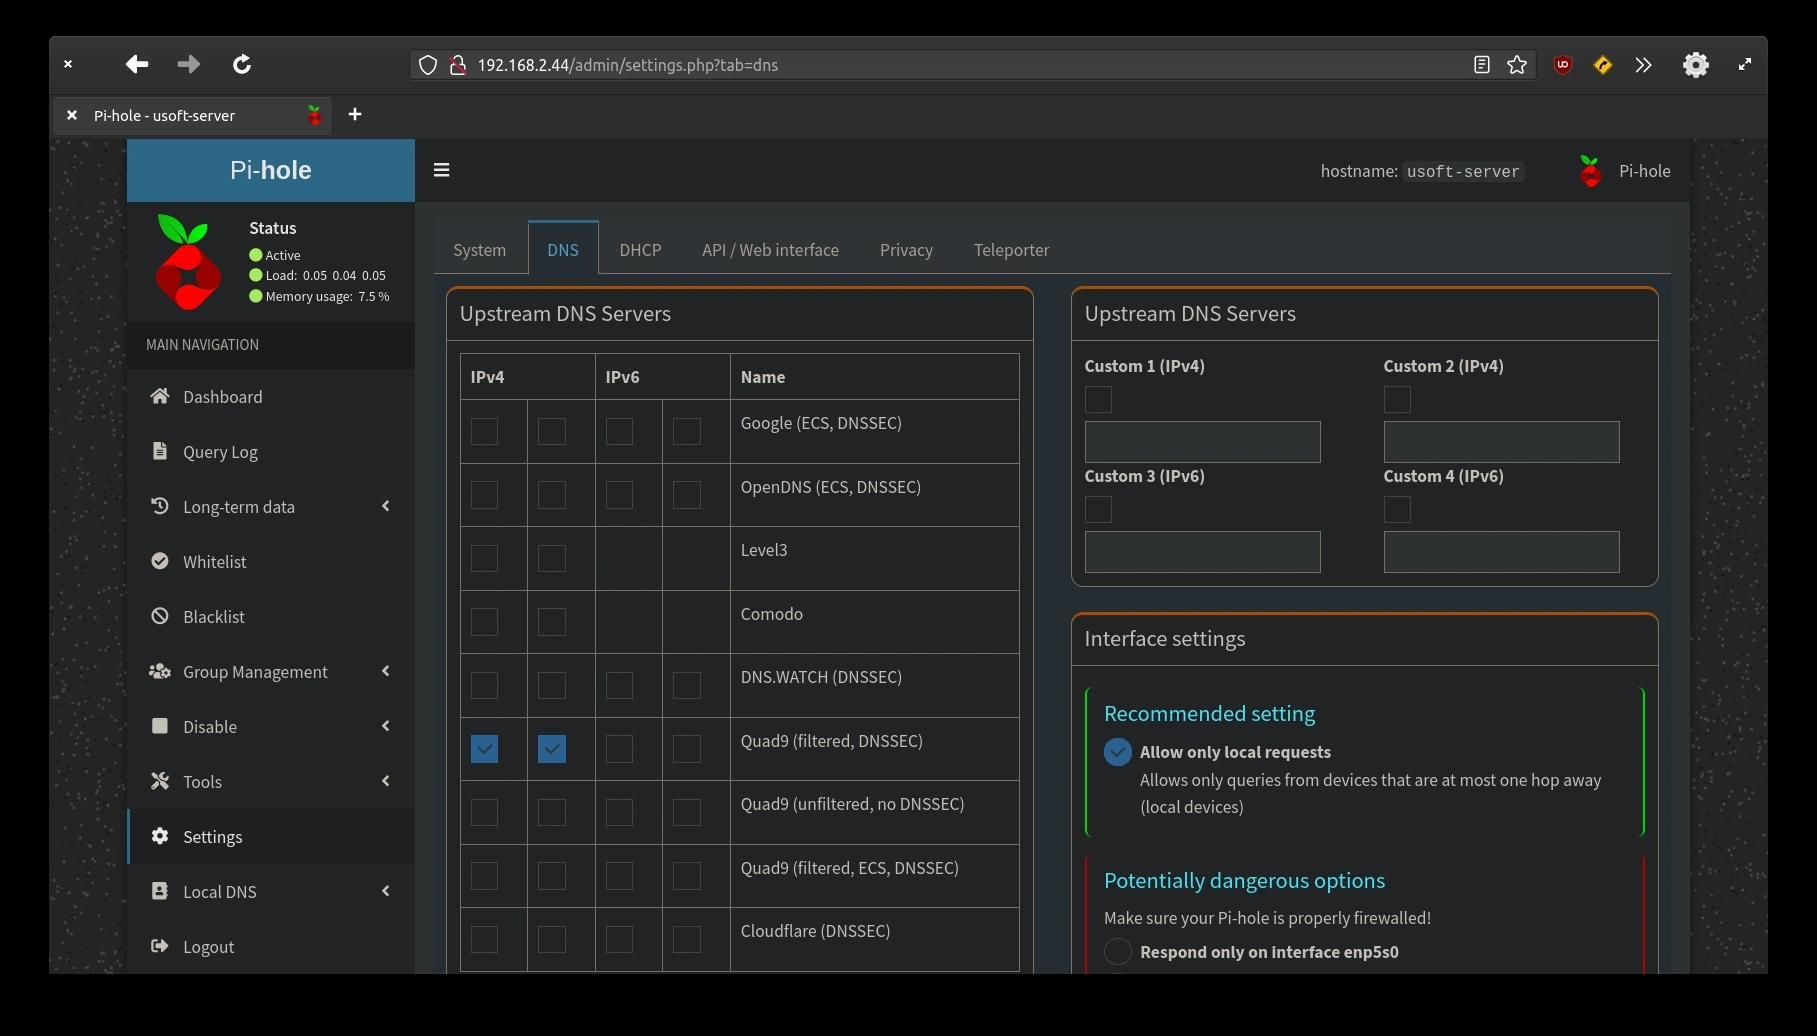Toggle fullscreen arrows icon in browser
This screenshot has width=1817, height=1036.
click(x=1745, y=64)
